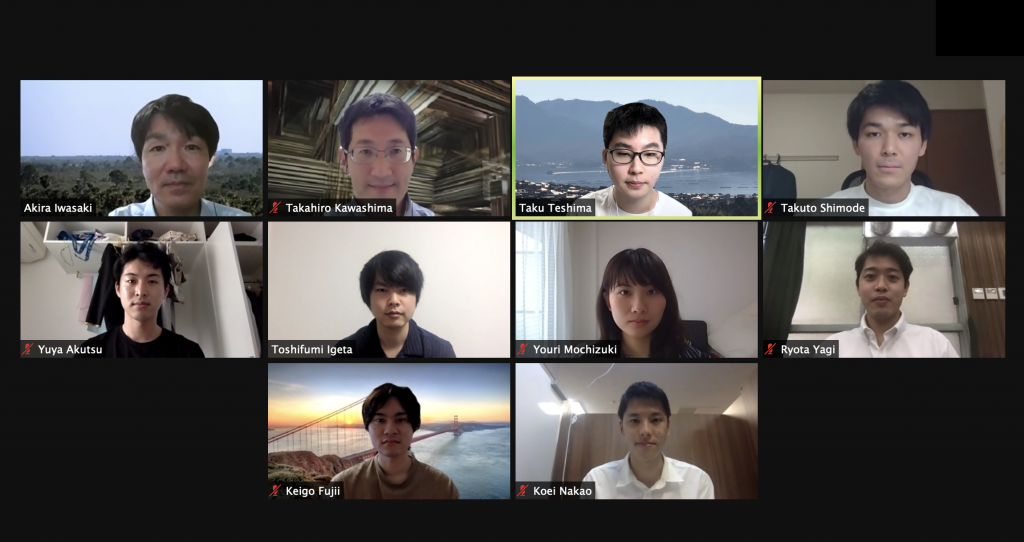Select Taku Teshima's highlighted active speaker video

click(637, 148)
